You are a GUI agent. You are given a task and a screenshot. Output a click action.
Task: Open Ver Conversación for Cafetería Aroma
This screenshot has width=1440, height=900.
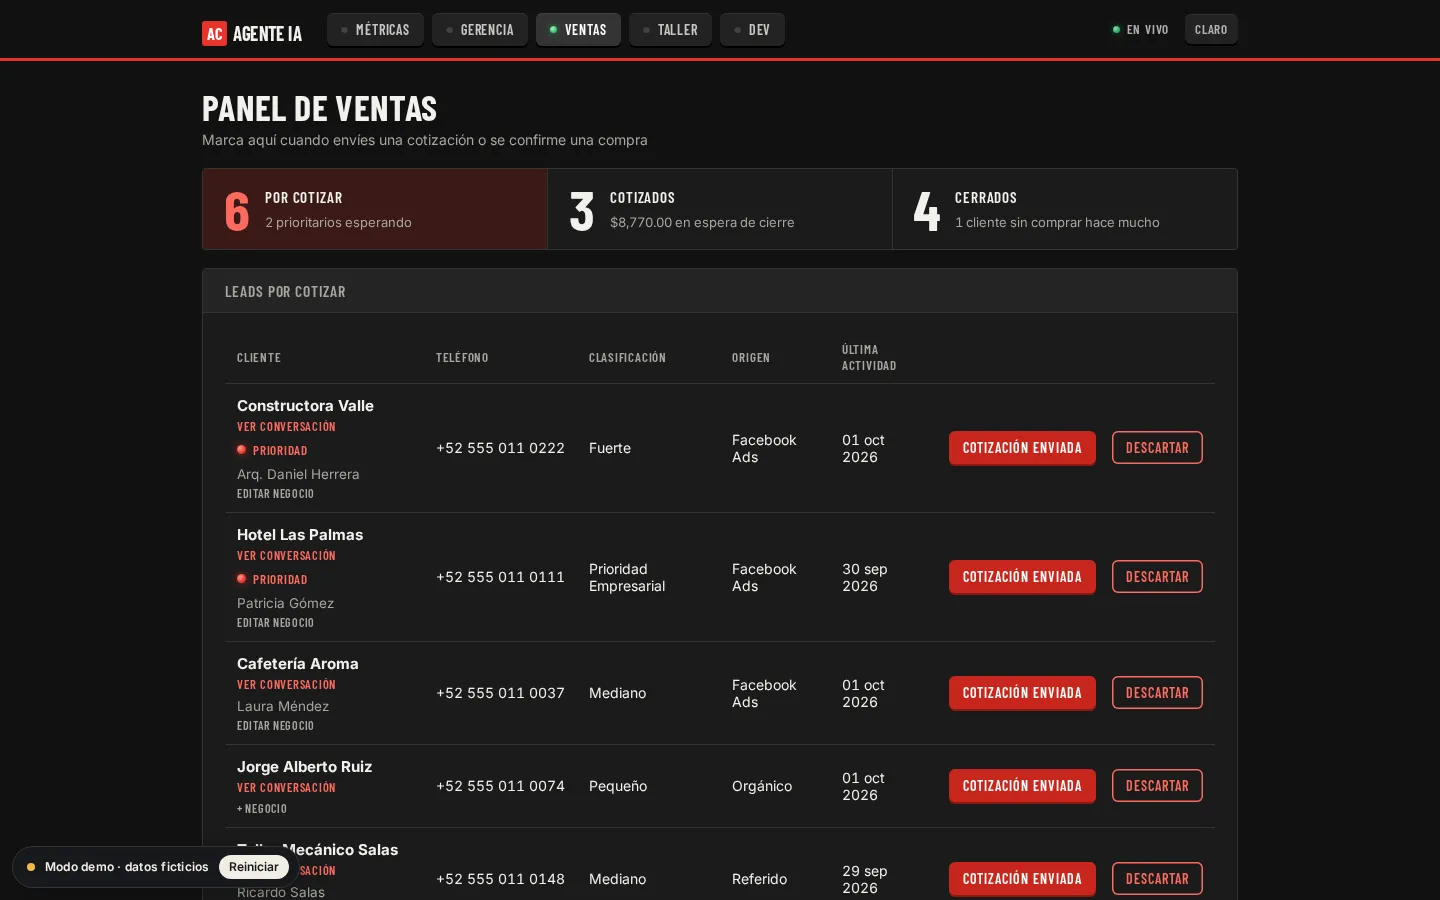click(286, 685)
